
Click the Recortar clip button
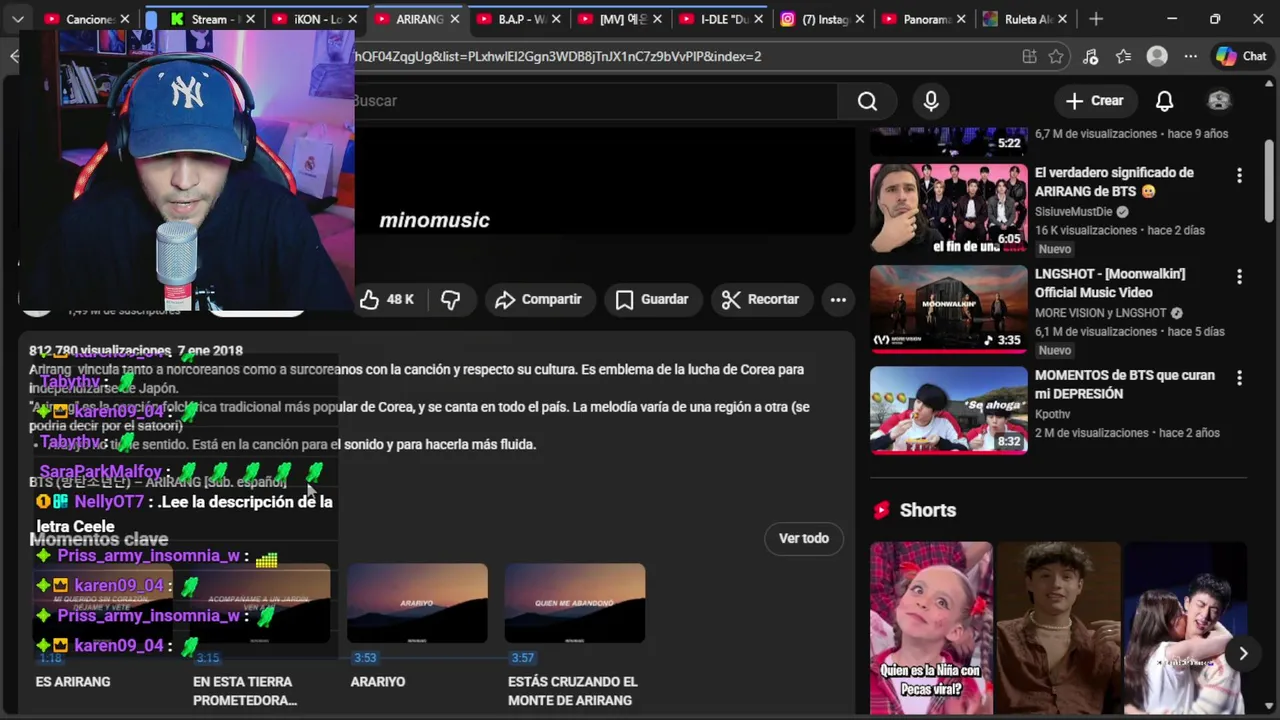click(x=761, y=299)
